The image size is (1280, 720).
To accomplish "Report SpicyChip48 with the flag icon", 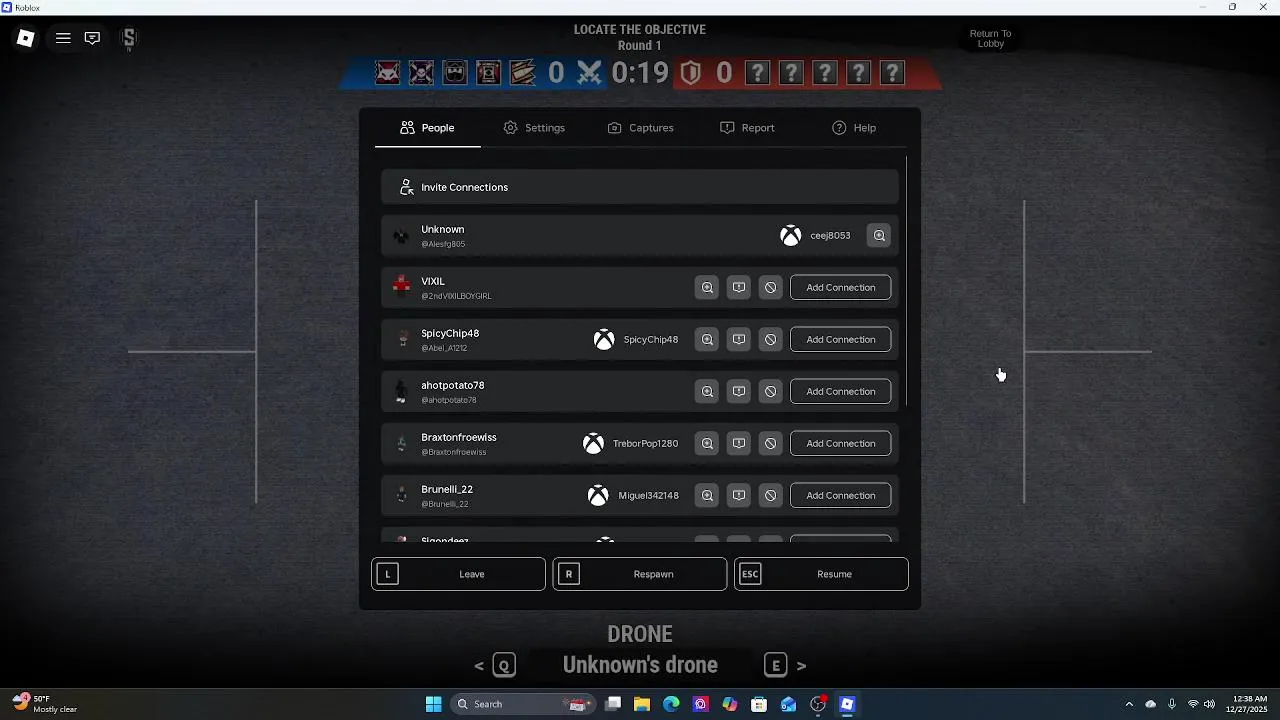I will pos(739,339).
